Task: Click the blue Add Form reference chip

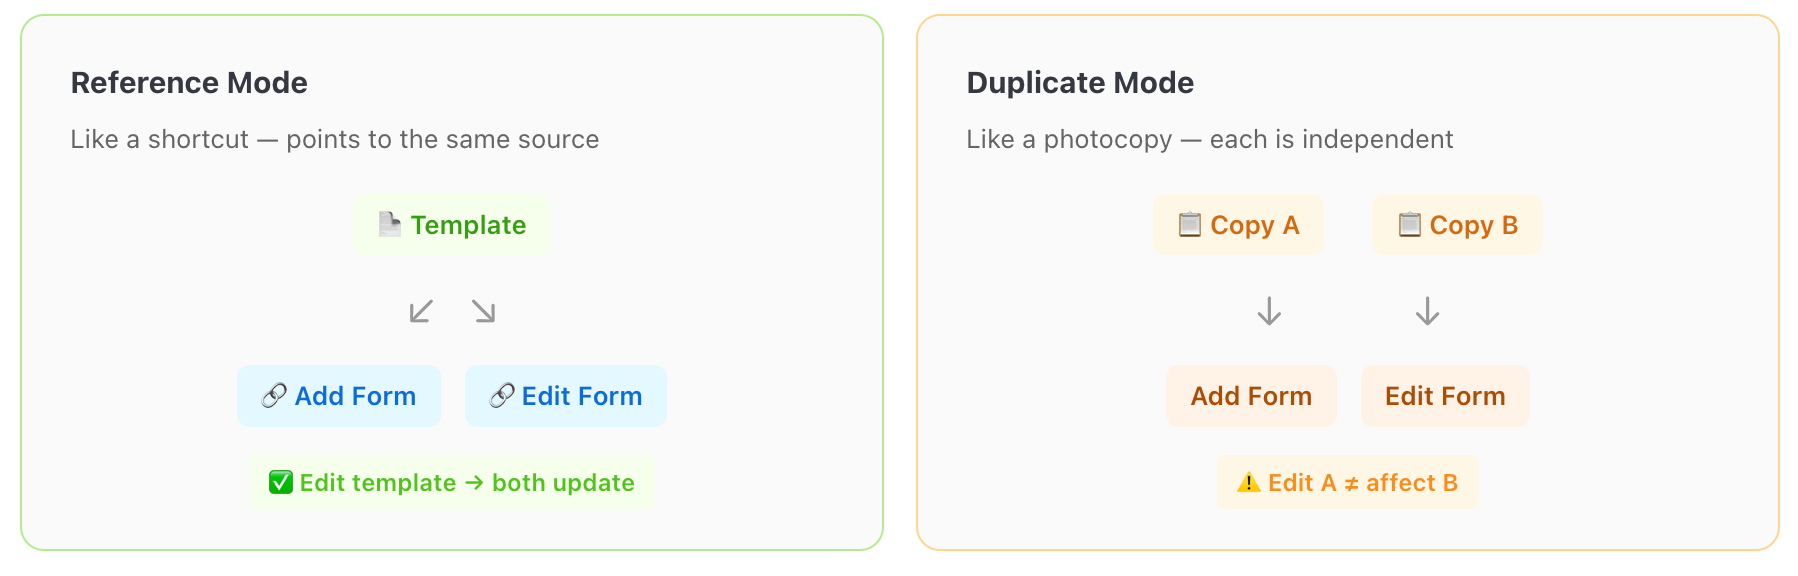Action: pyautogui.click(x=339, y=396)
